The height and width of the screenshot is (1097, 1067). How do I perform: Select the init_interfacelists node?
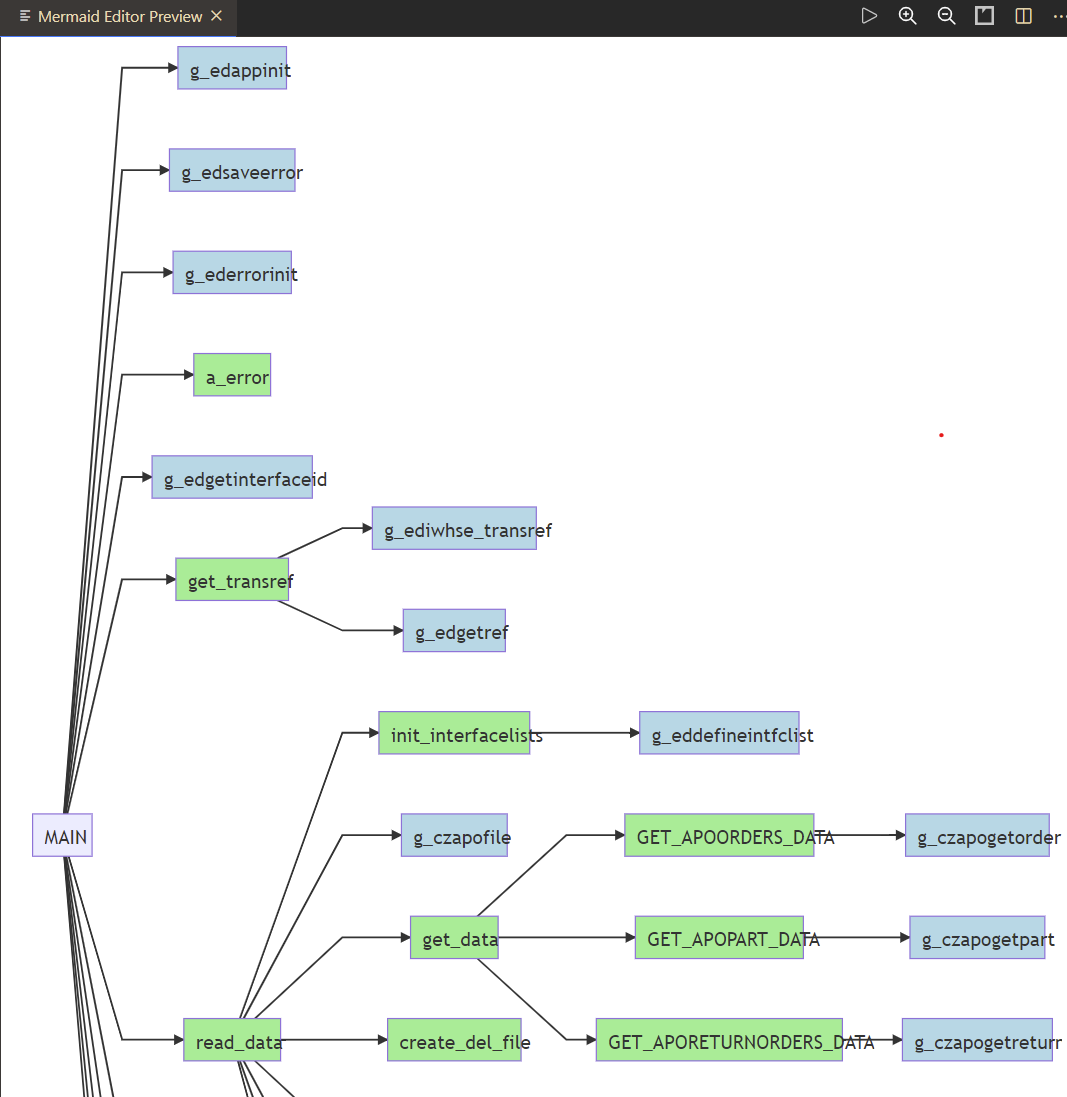[454, 733]
